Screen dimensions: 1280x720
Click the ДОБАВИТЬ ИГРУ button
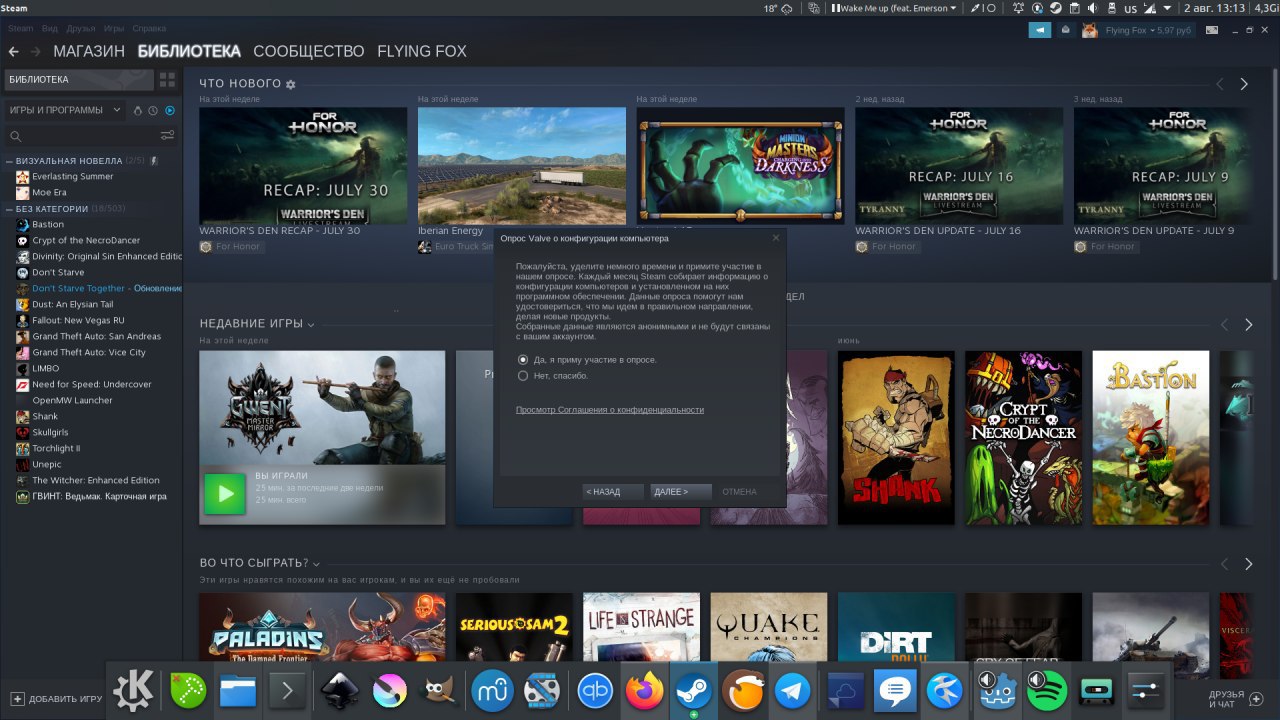pyautogui.click(x=56, y=699)
